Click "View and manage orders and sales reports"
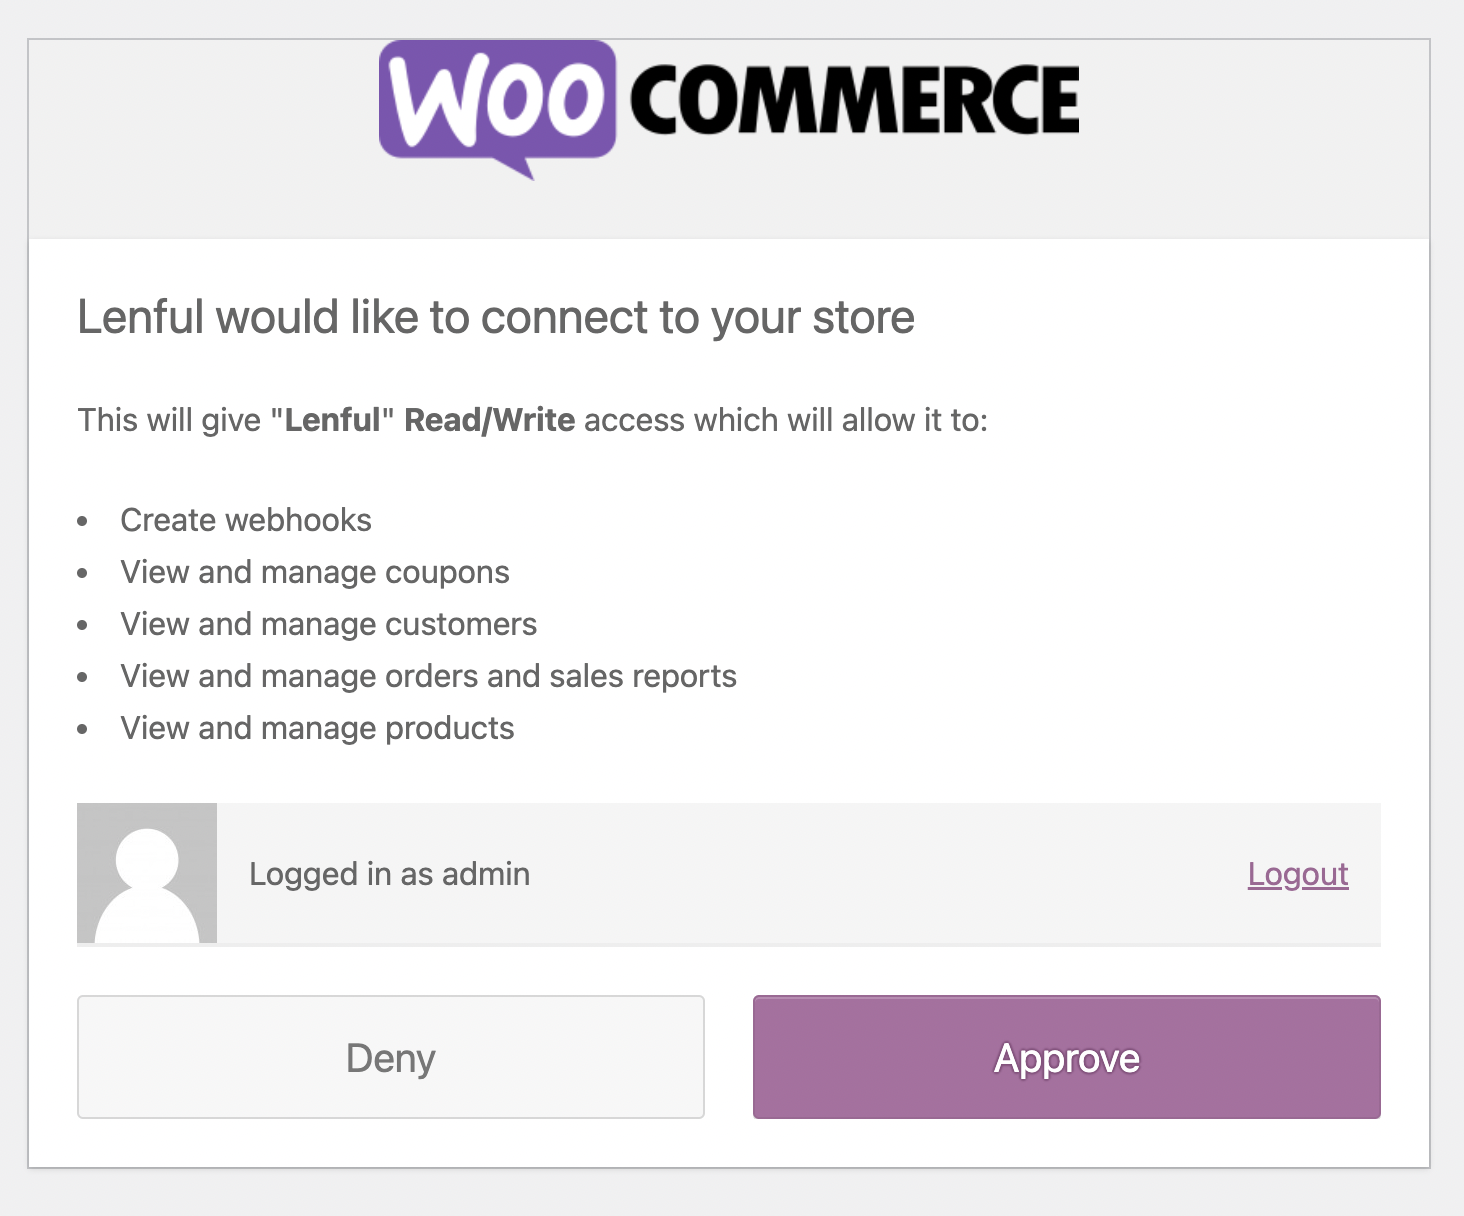The image size is (1464, 1216). (428, 676)
